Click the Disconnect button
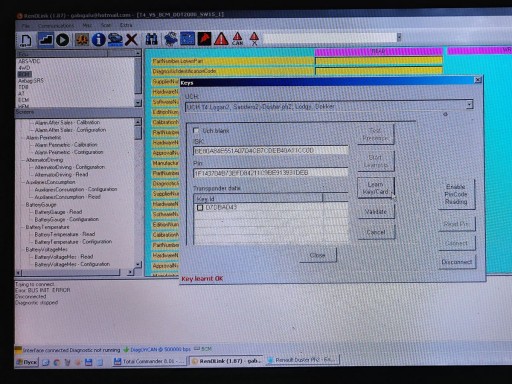 click(457, 262)
